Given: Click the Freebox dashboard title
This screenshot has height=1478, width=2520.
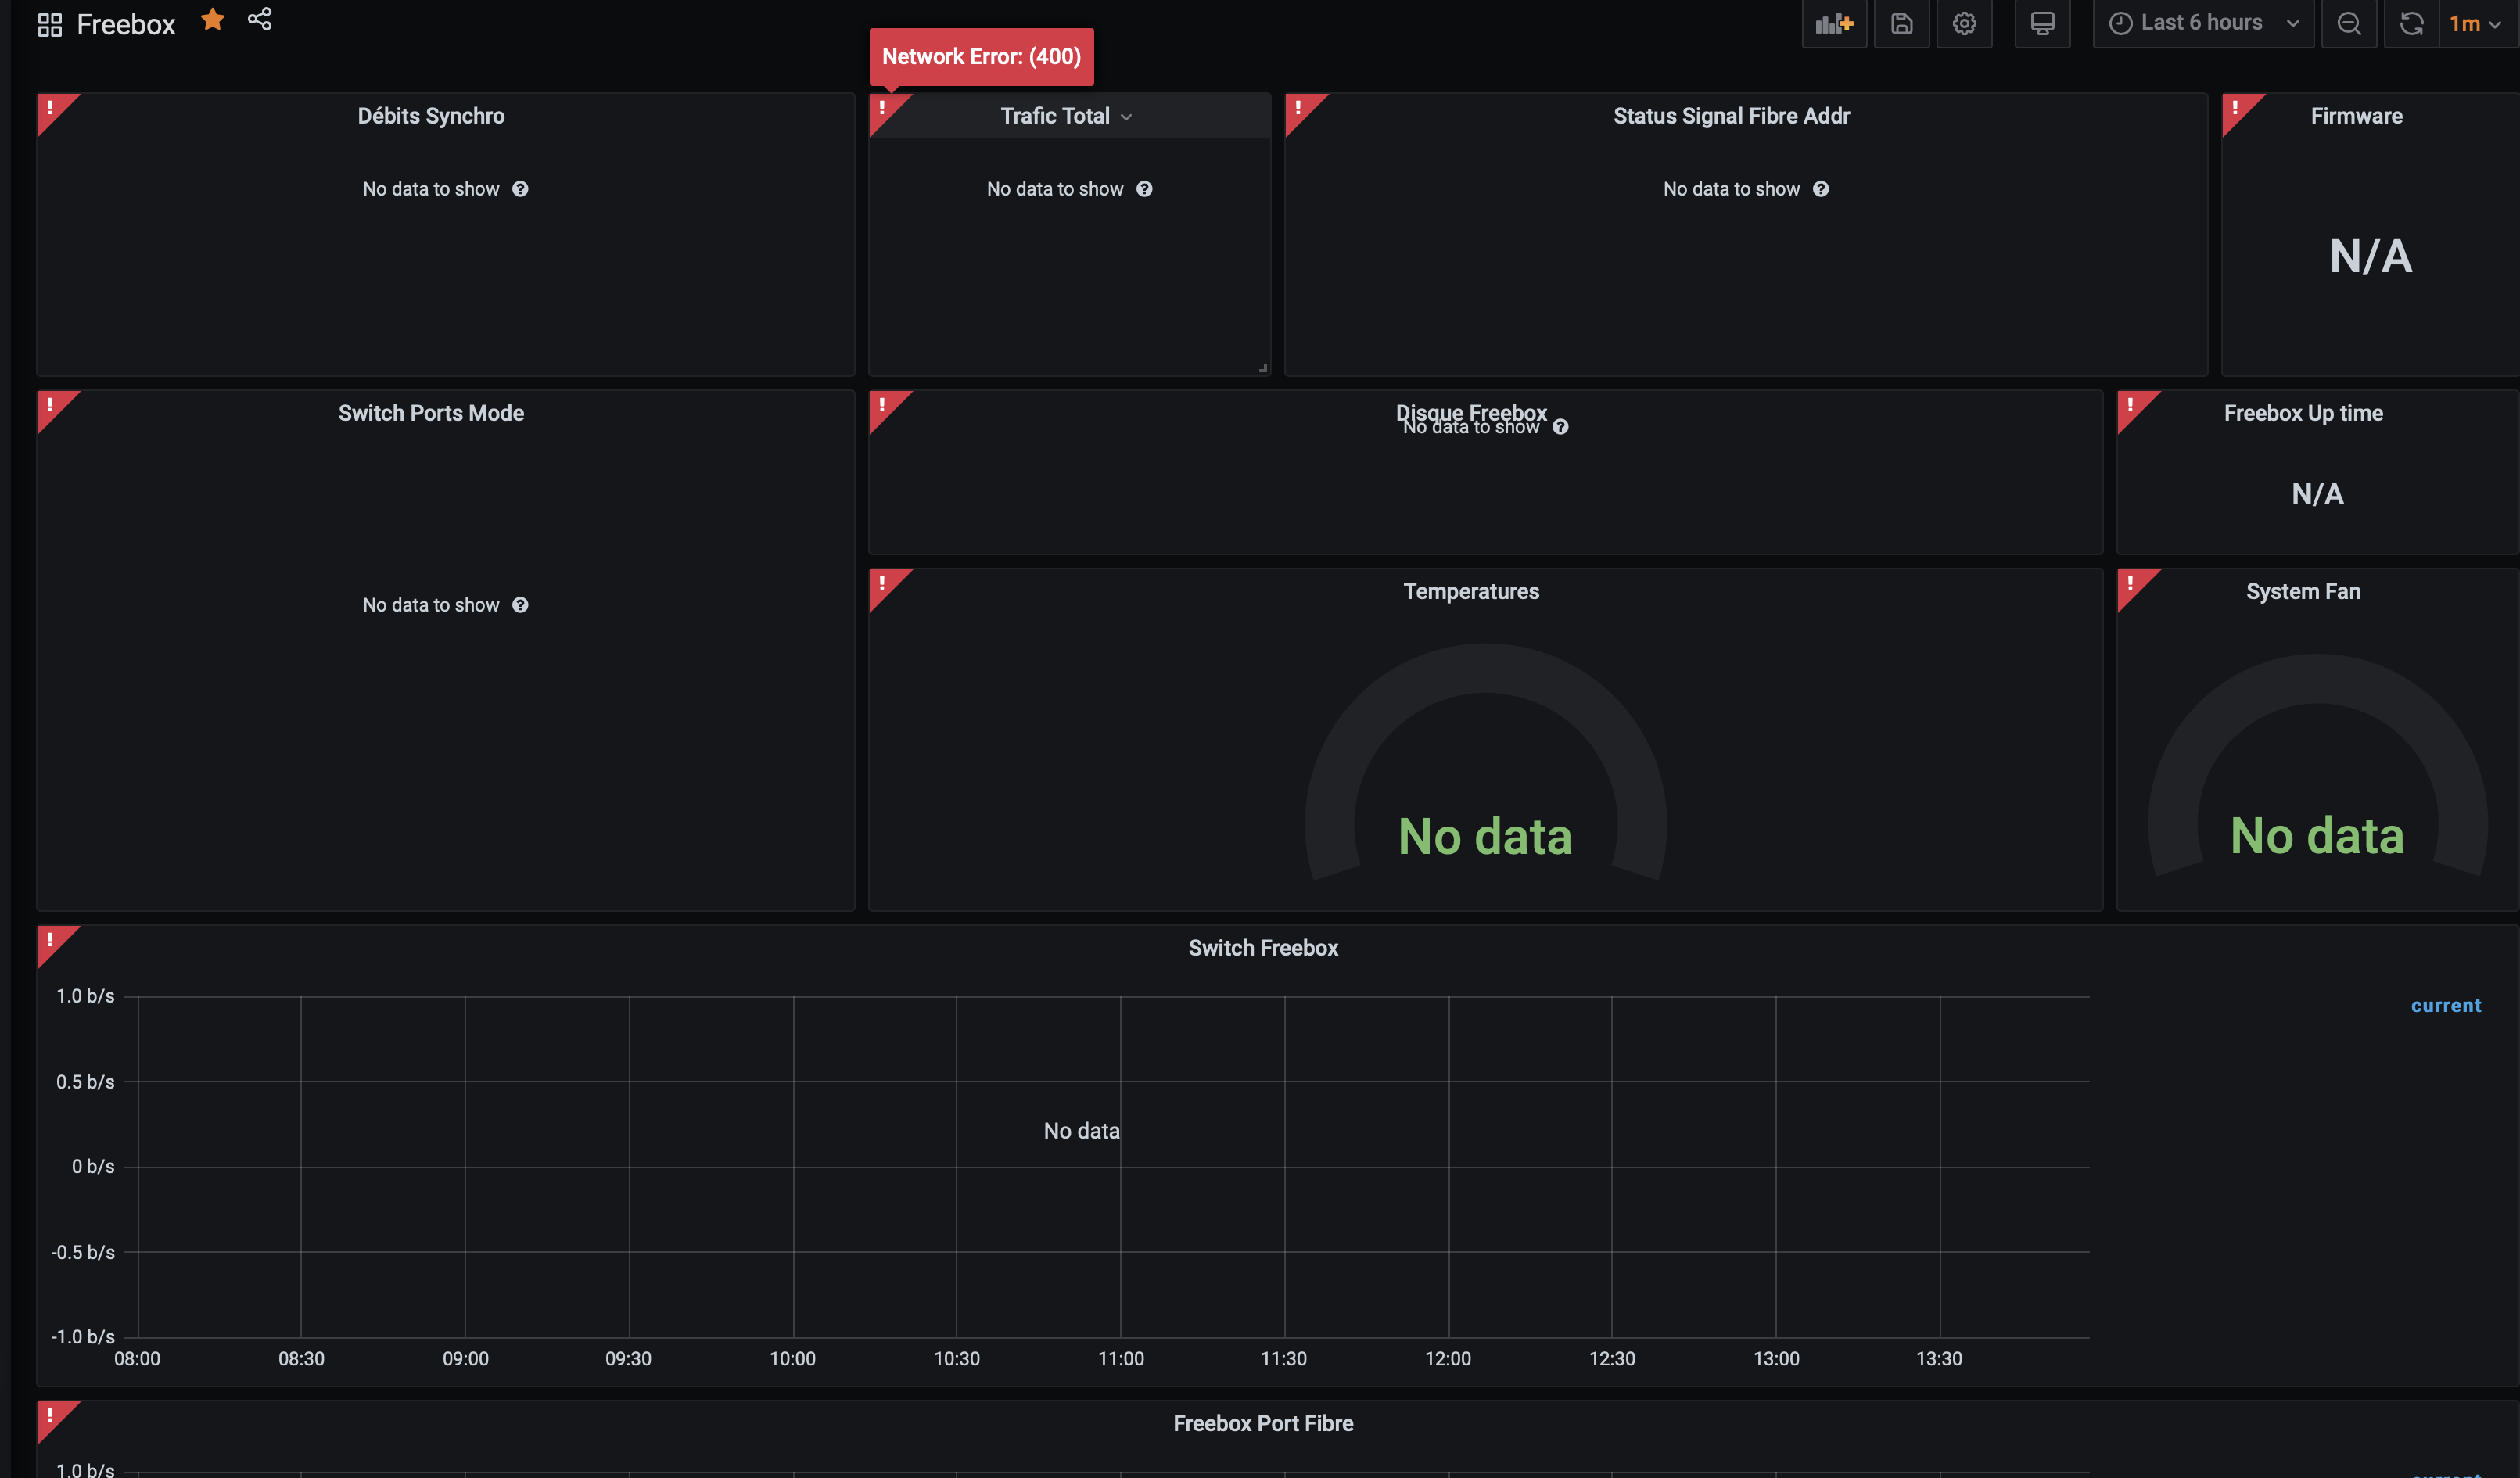Looking at the screenshot, I should 126,25.
